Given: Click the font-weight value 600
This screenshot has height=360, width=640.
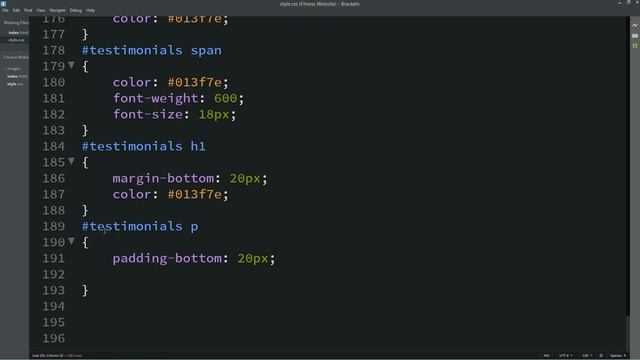Looking at the screenshot, I should (225, 98).
